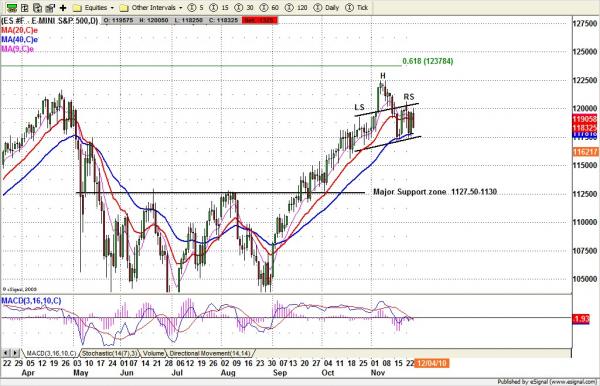Click the Sep month label on the time axis
Viewport: 600px width, 386px height.
pyautogui.click(x=280, y=373)
